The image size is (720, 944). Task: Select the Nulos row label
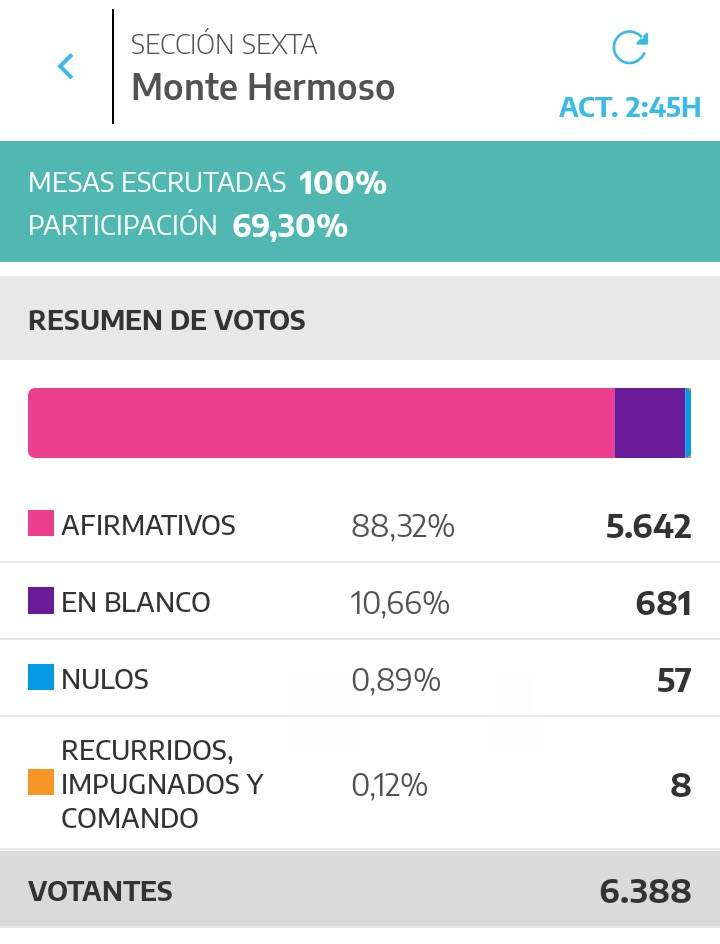pyautogui.click(x=105, y=679)
